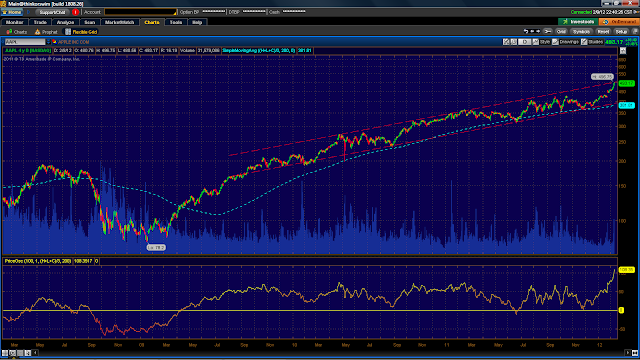Screen dimensions: 640x360
Task: Open the Help tab
Action: pos(197,22)
